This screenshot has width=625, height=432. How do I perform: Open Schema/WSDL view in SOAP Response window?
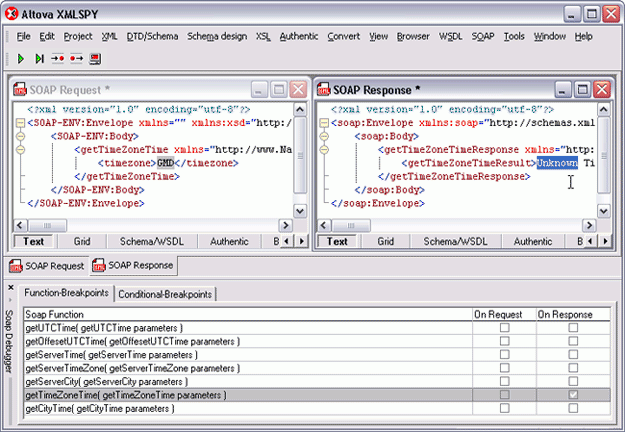tap(455, 242)
